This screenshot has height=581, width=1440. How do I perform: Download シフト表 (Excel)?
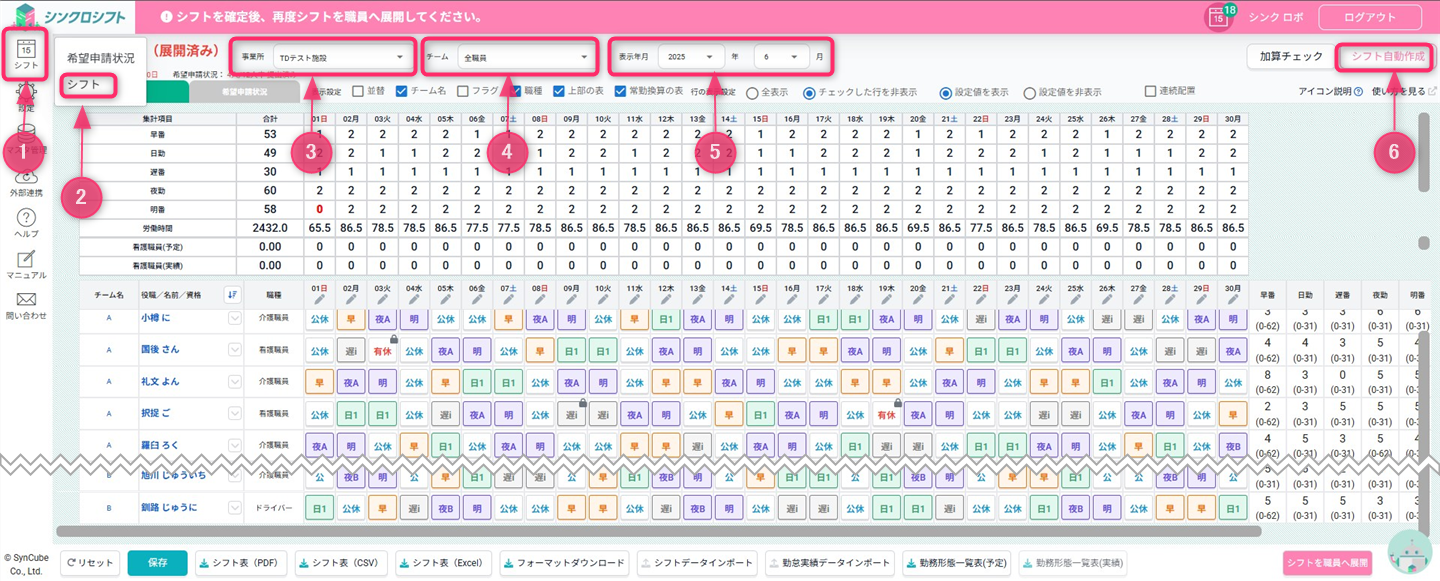coord(443,563)
